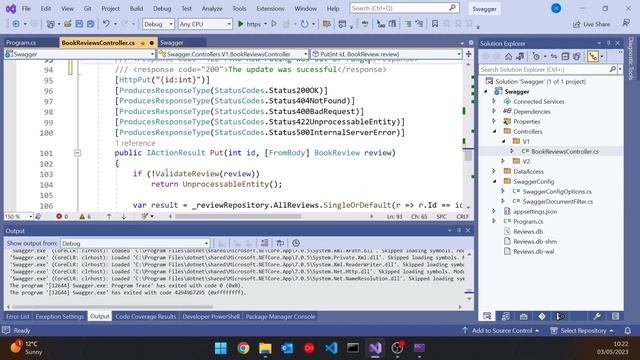Toggle word wrap icon in Output toolbar
The image size is (640, 360).
[280, 243]
